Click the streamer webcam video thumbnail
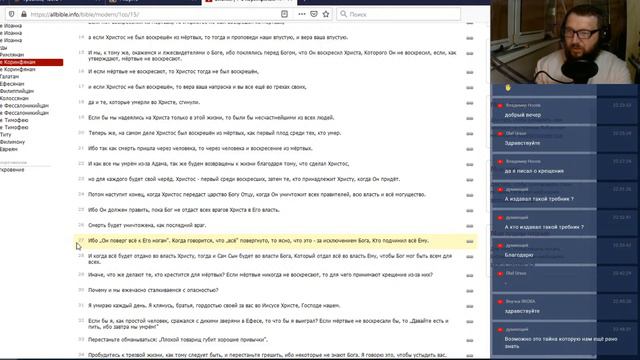Viewport: 640px width, 360px height. 565,42
